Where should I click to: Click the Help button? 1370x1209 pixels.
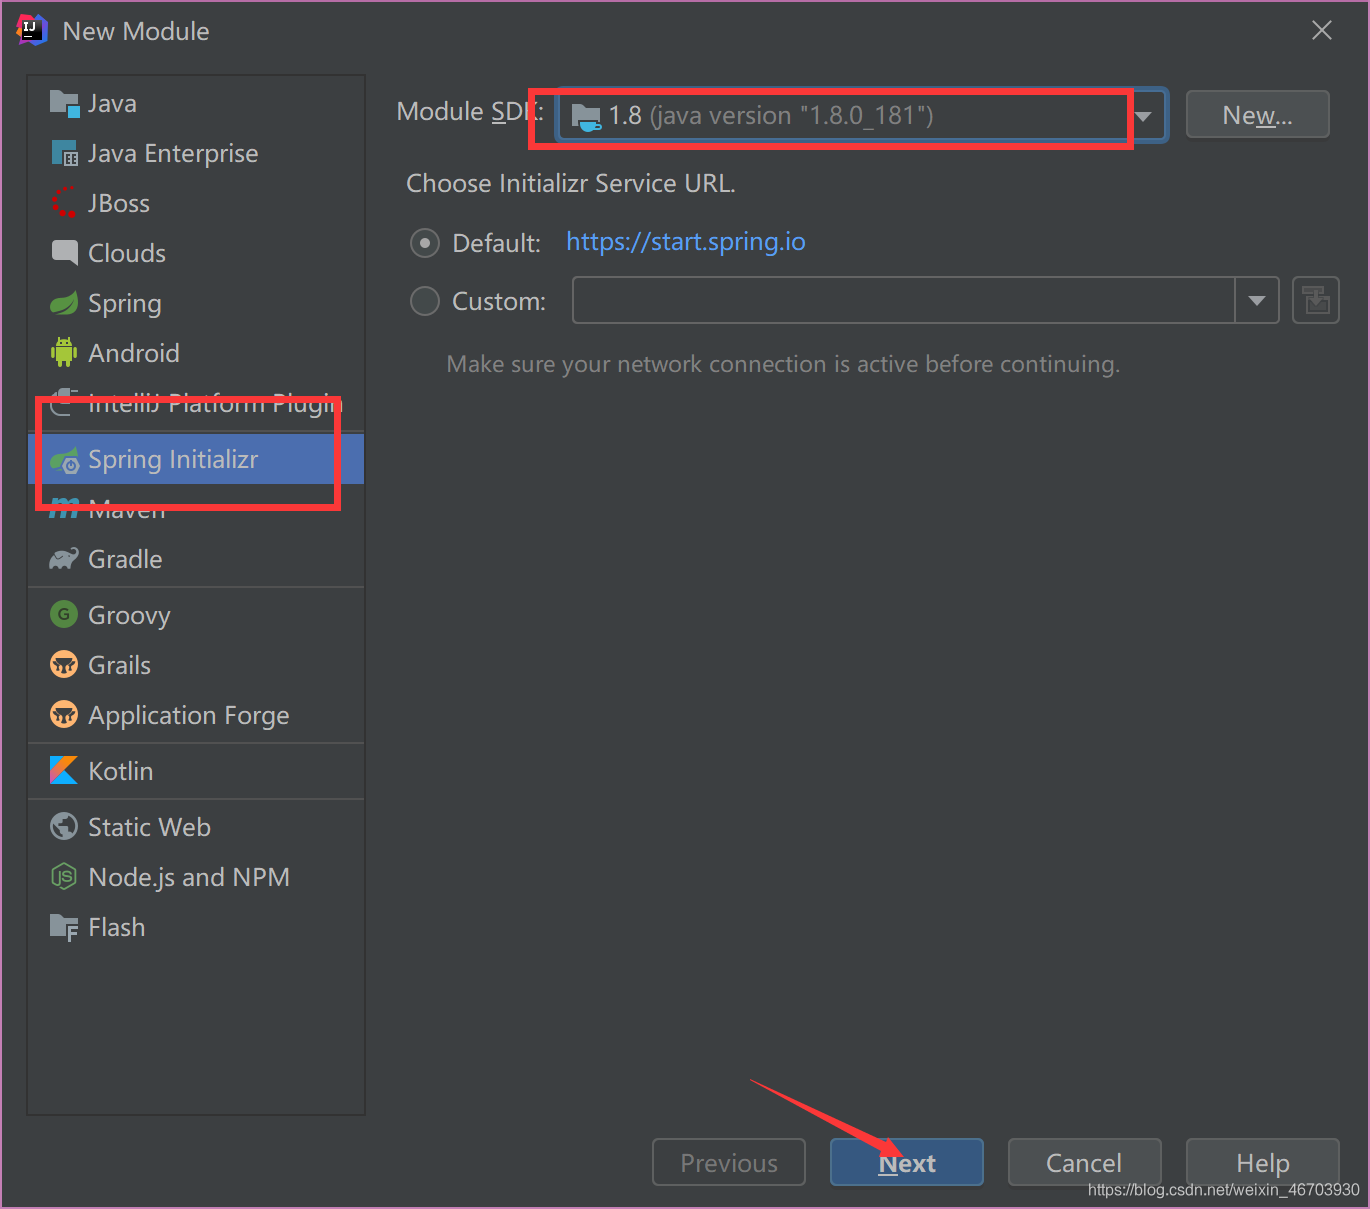(1262, 1162)
